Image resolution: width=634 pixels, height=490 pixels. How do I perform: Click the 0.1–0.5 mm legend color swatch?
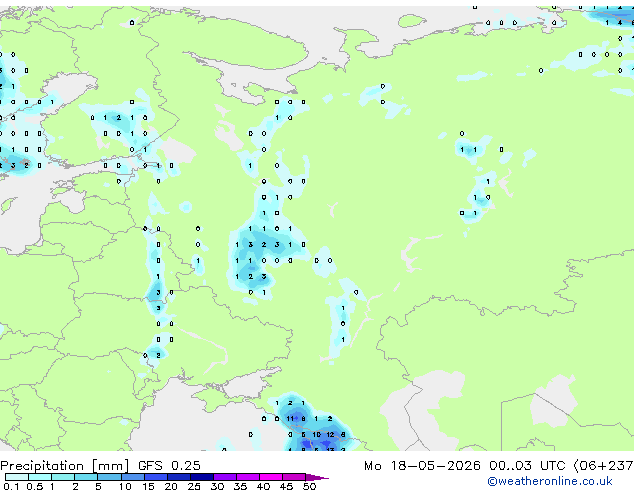(17, 477)
